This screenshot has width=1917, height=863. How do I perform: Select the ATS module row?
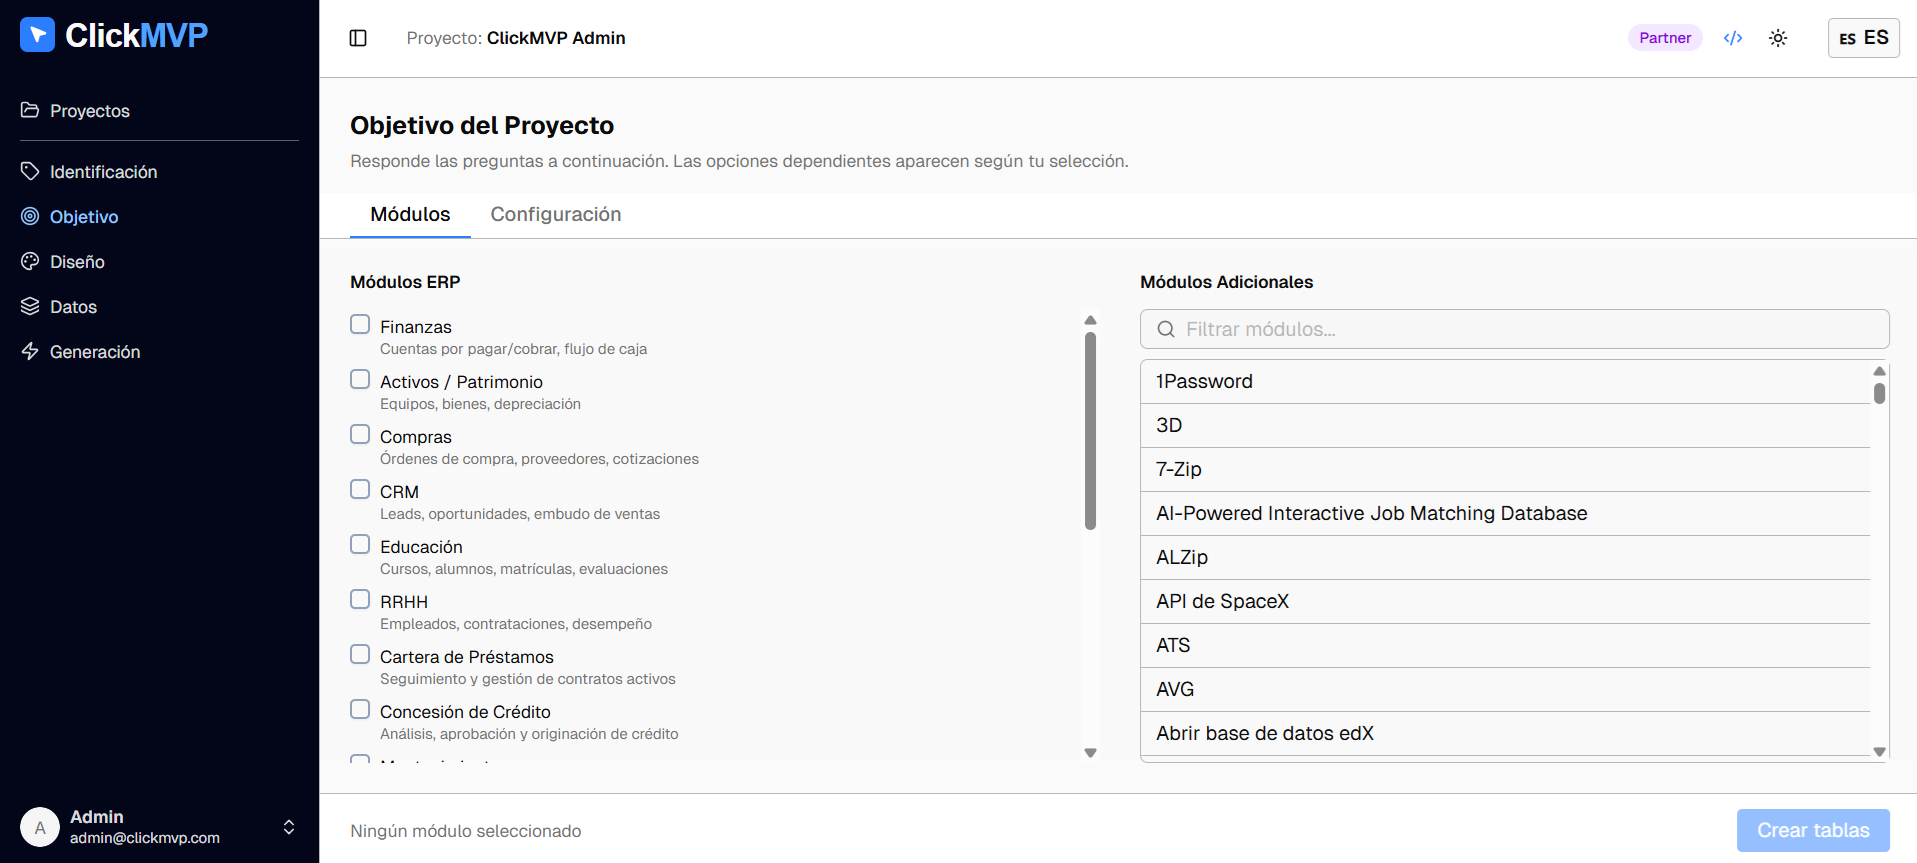click(1505, 645)
